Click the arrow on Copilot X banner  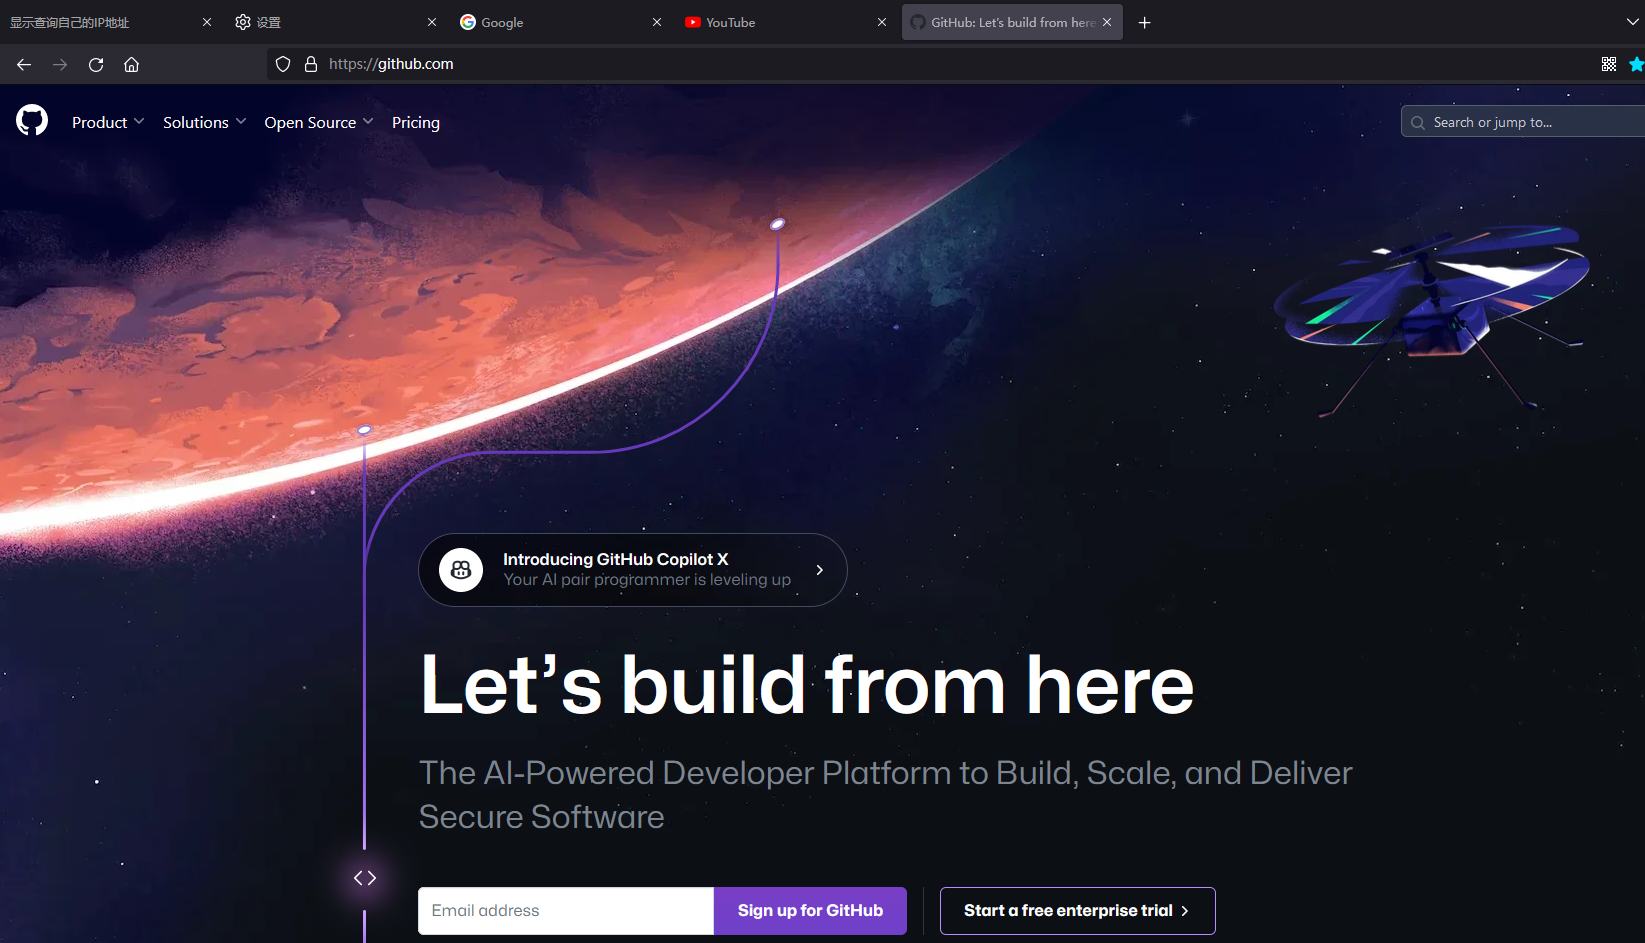click(x=820, y=570)
